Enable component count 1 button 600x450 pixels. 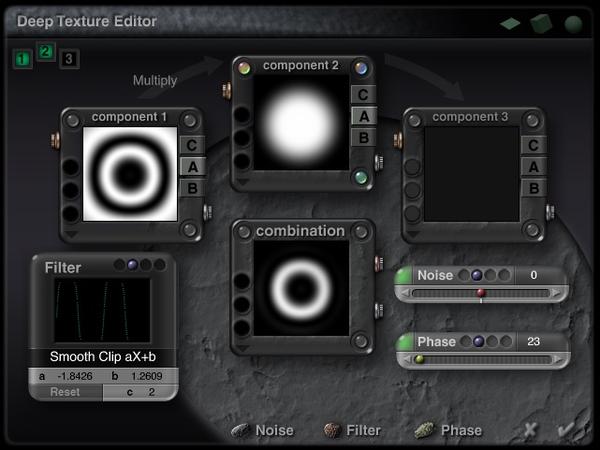click(23, 59)
